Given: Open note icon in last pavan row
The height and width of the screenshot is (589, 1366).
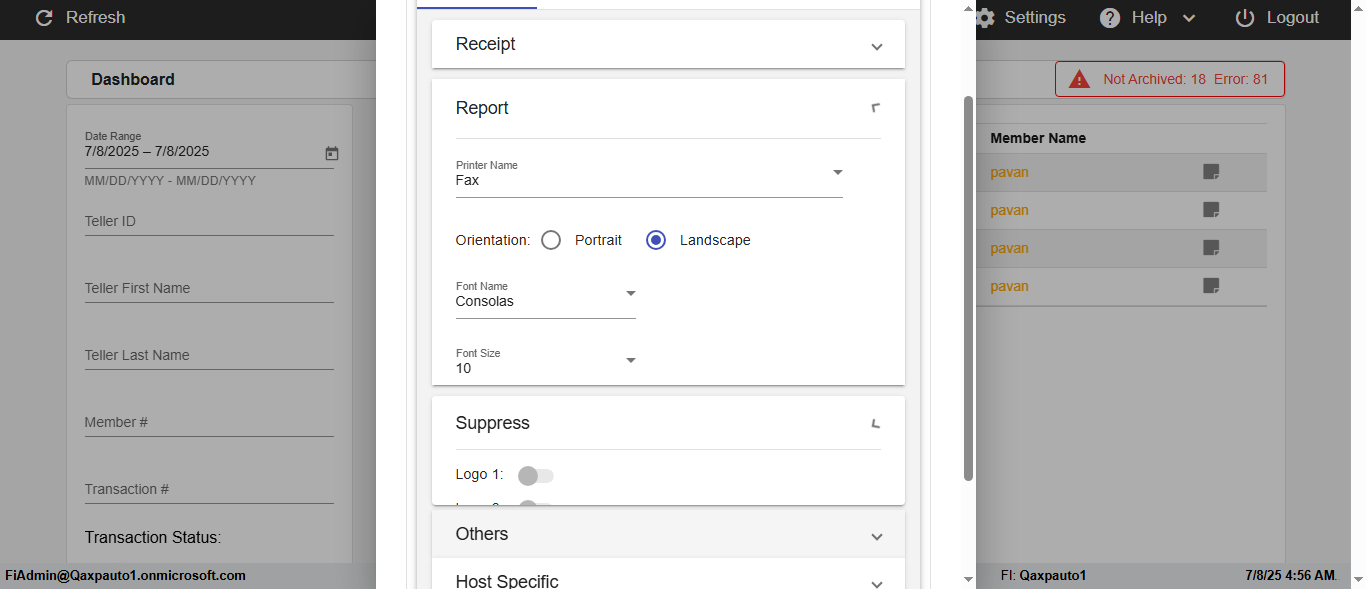Looking at the screenshot, I should [x=1211, y=286].
